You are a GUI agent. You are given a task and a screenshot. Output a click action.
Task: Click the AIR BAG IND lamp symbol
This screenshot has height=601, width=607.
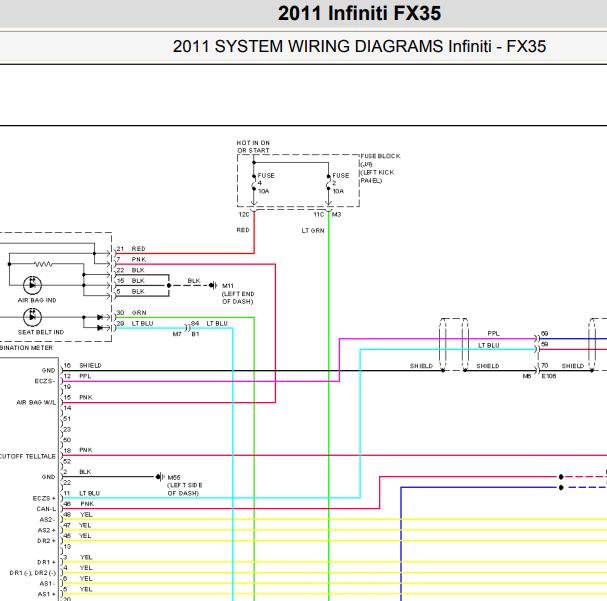tap(32, 285)
